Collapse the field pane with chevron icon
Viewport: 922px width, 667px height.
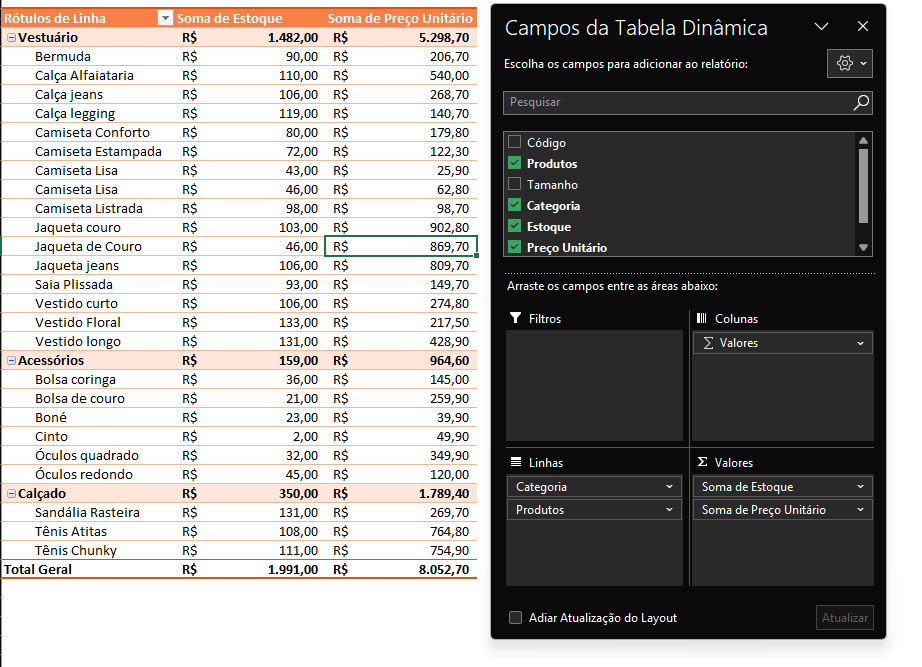821,26
